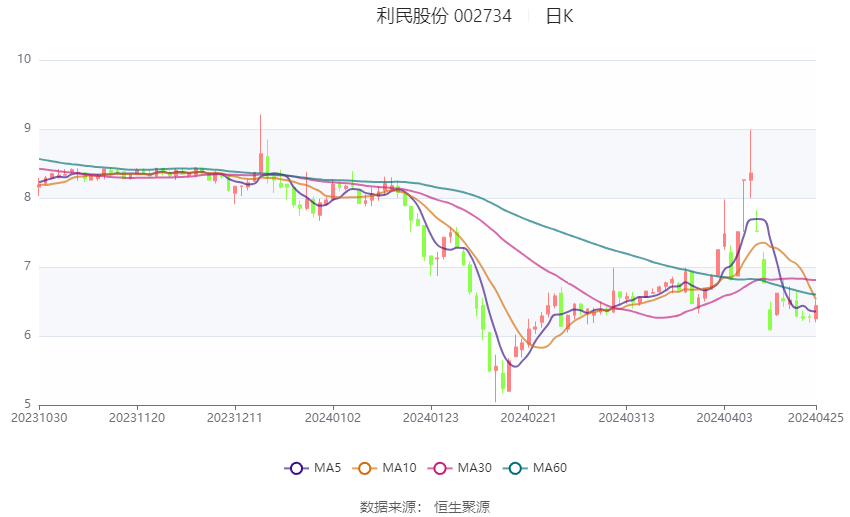Toggle the MA60 legend marker icon

tap(515, 468)
